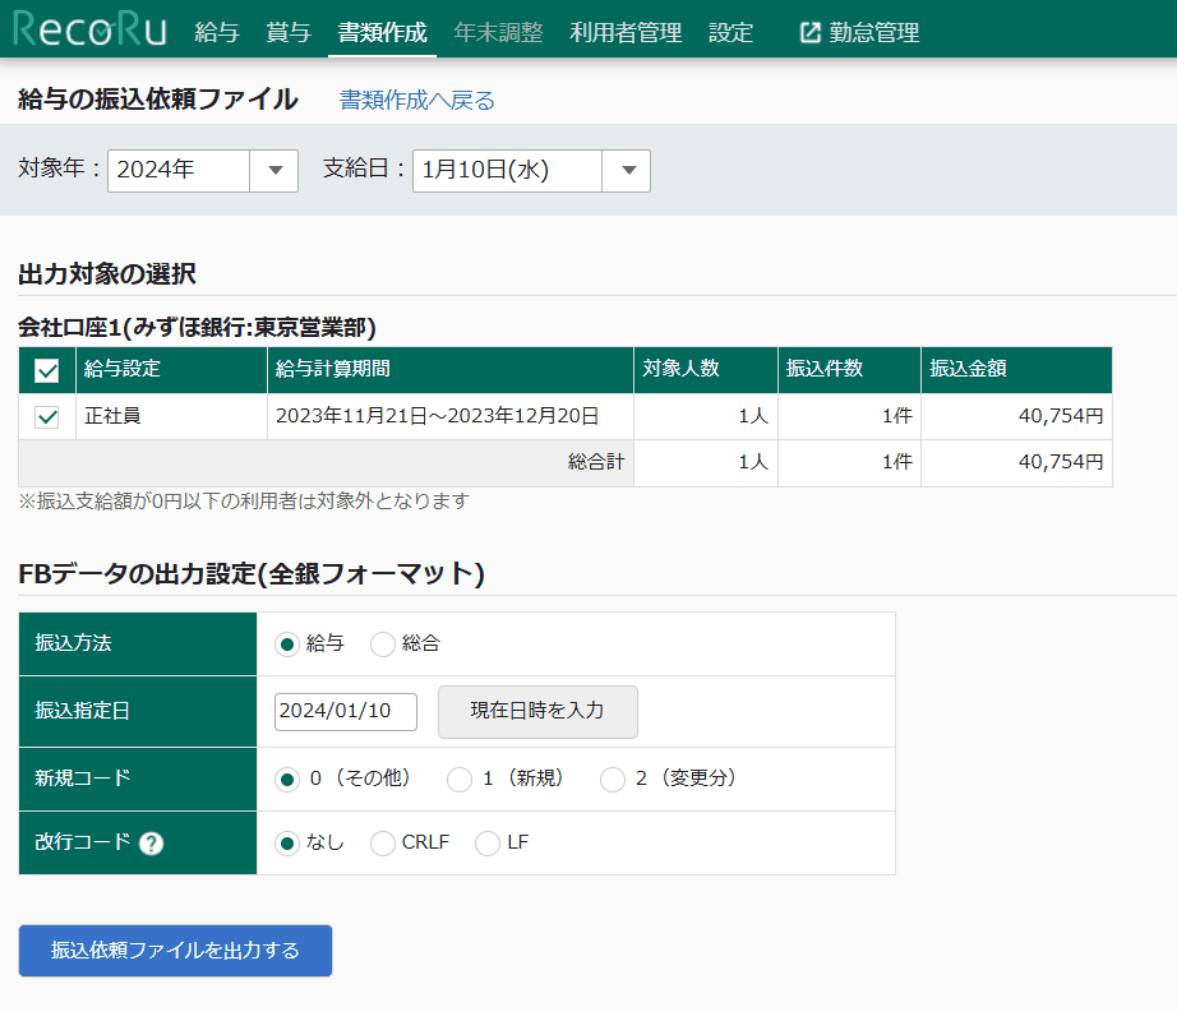Open the 書類作成 menu tab
Viewport: 1177px width, 1012px height.
pyautogui.click(x=382, y=32)
